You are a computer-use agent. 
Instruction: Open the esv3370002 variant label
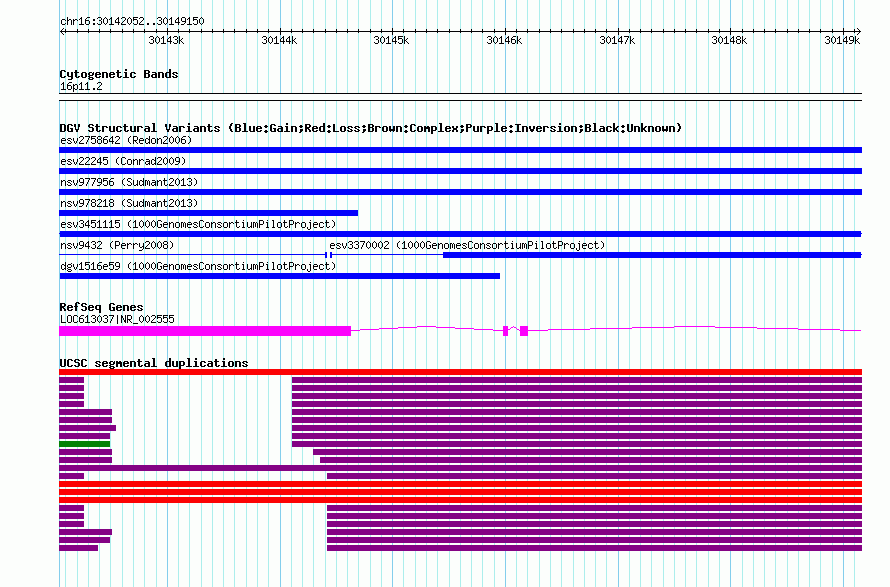coord(467,245)
